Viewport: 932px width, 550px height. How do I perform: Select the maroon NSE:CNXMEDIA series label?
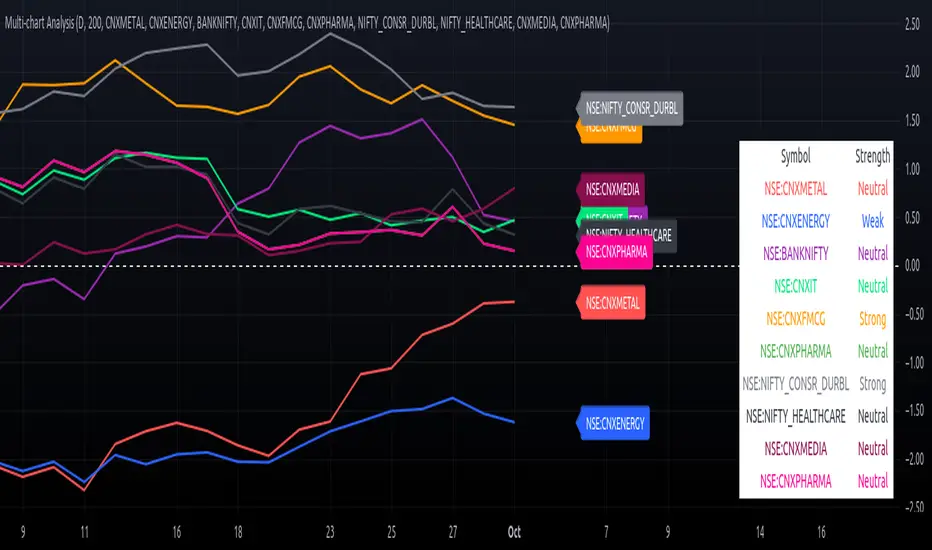(613, 187)
